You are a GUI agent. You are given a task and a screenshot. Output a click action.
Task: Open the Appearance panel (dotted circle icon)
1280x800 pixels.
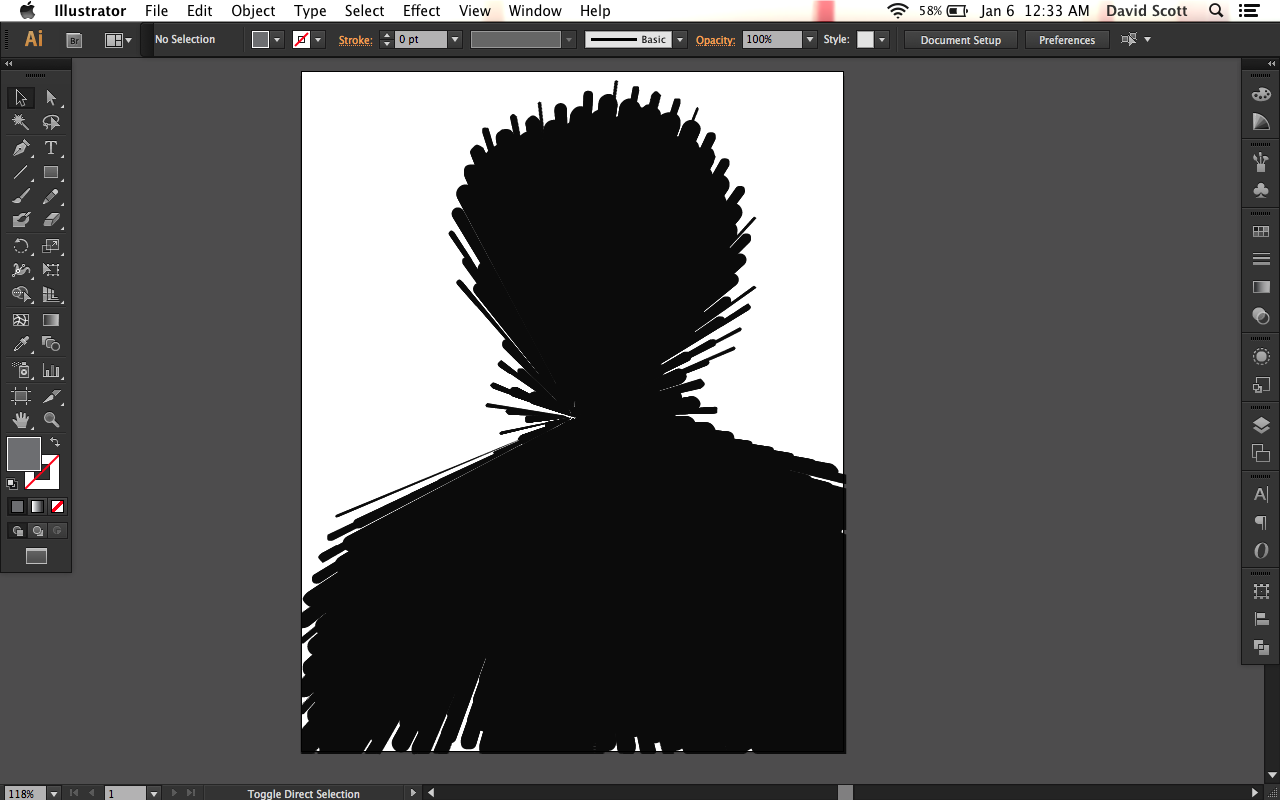click(x=1261, y=357)
